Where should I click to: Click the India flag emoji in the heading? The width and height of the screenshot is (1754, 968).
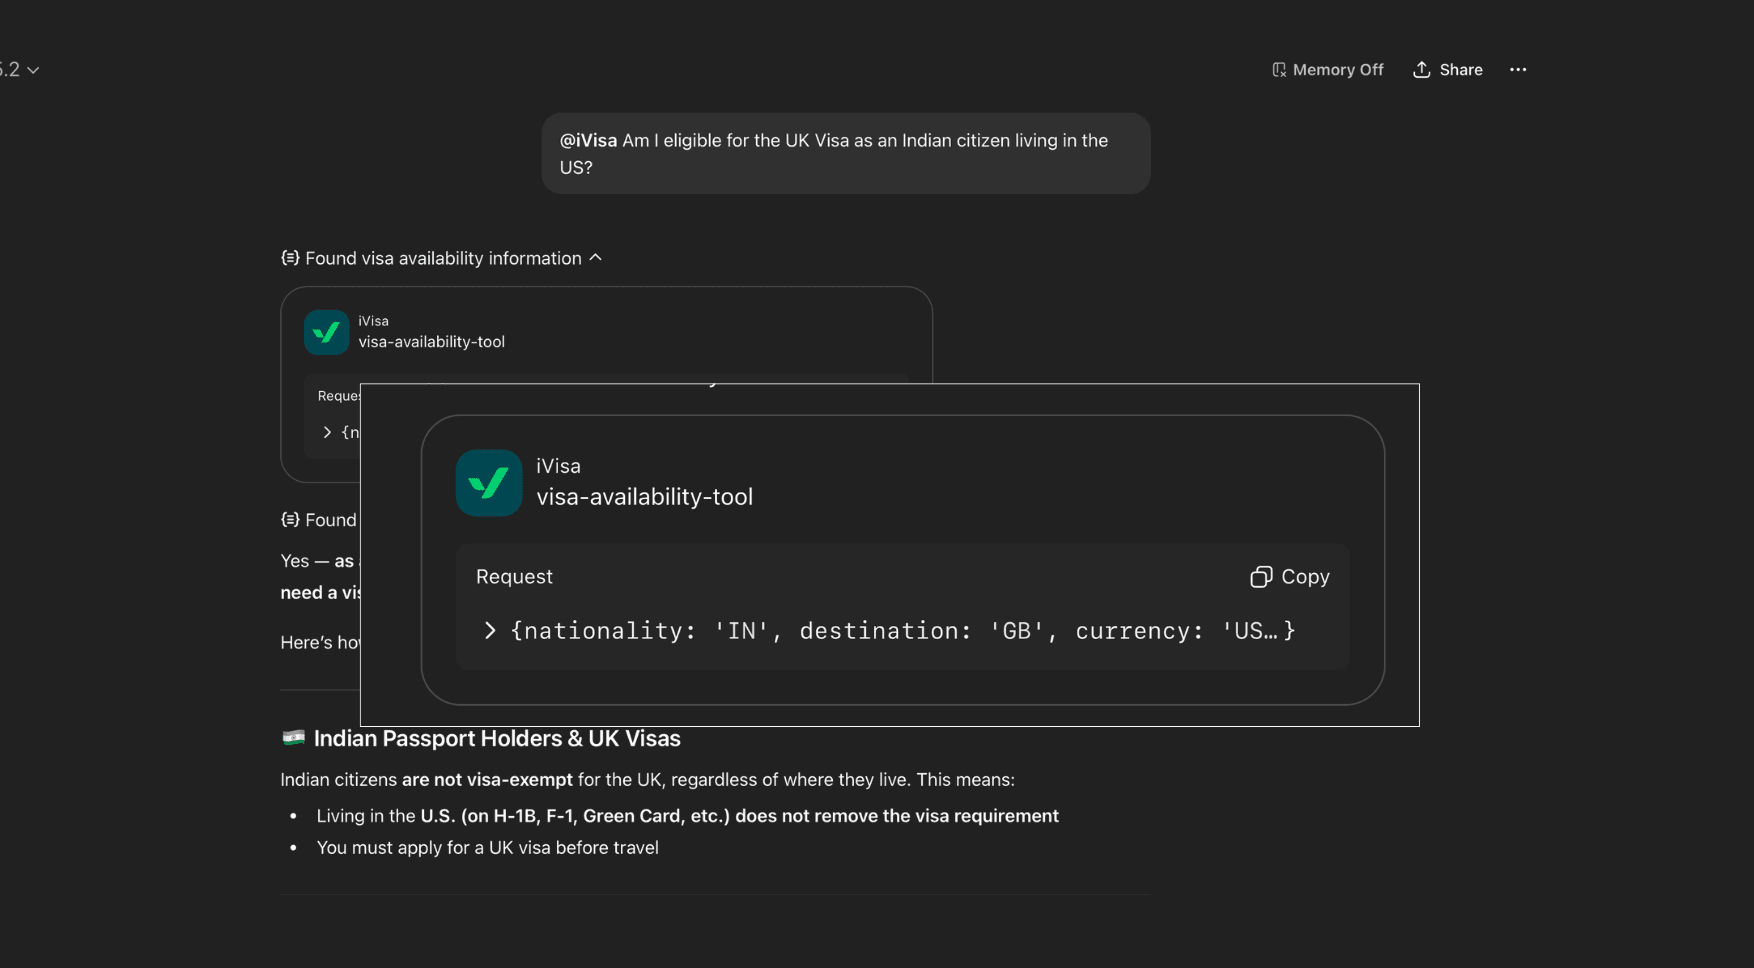pos(293,738)
